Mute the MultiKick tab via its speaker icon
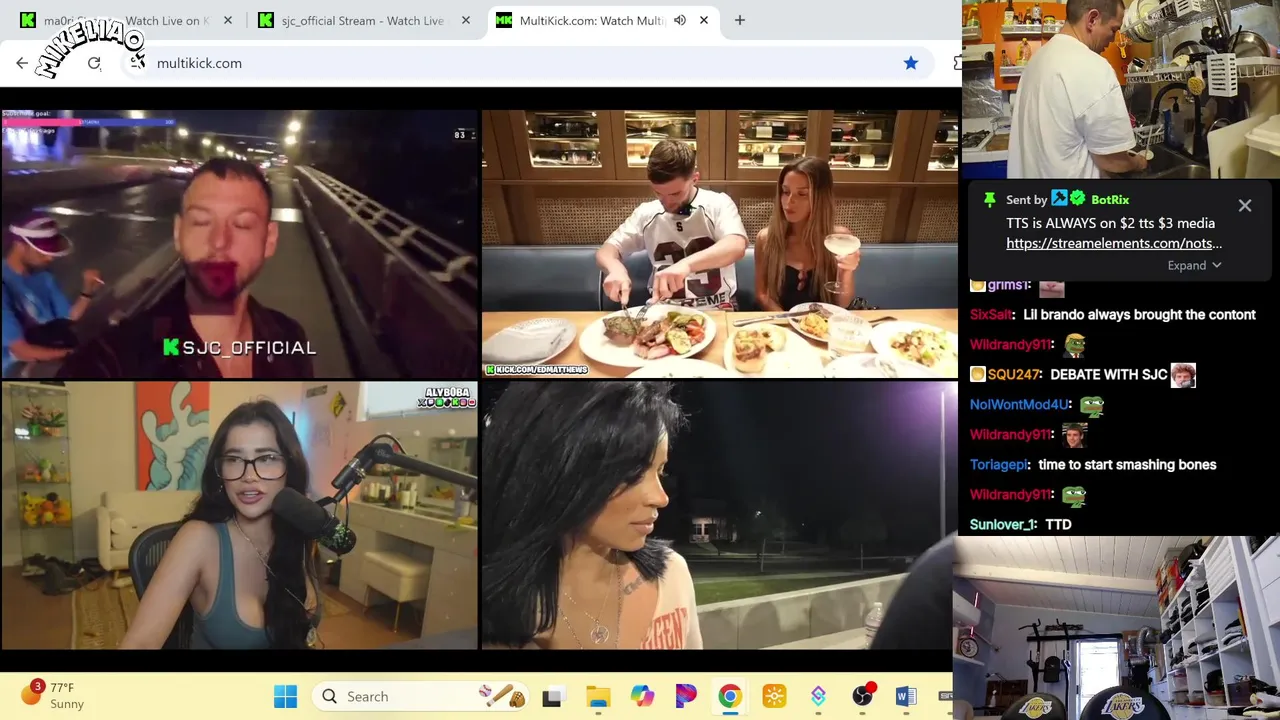 [x=680, y=20]
